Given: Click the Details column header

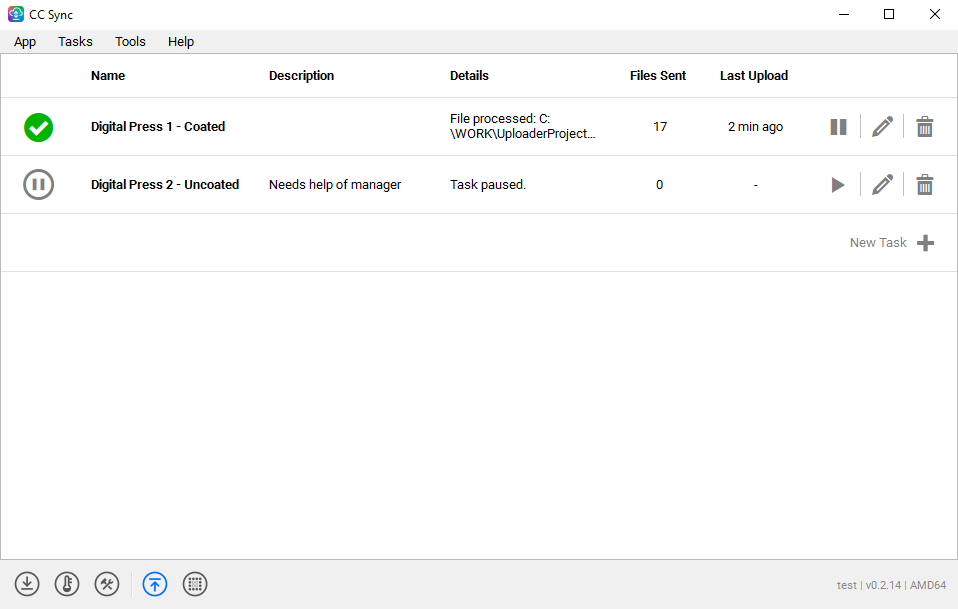Looking at the screenshot, I should tap(469, 76).
